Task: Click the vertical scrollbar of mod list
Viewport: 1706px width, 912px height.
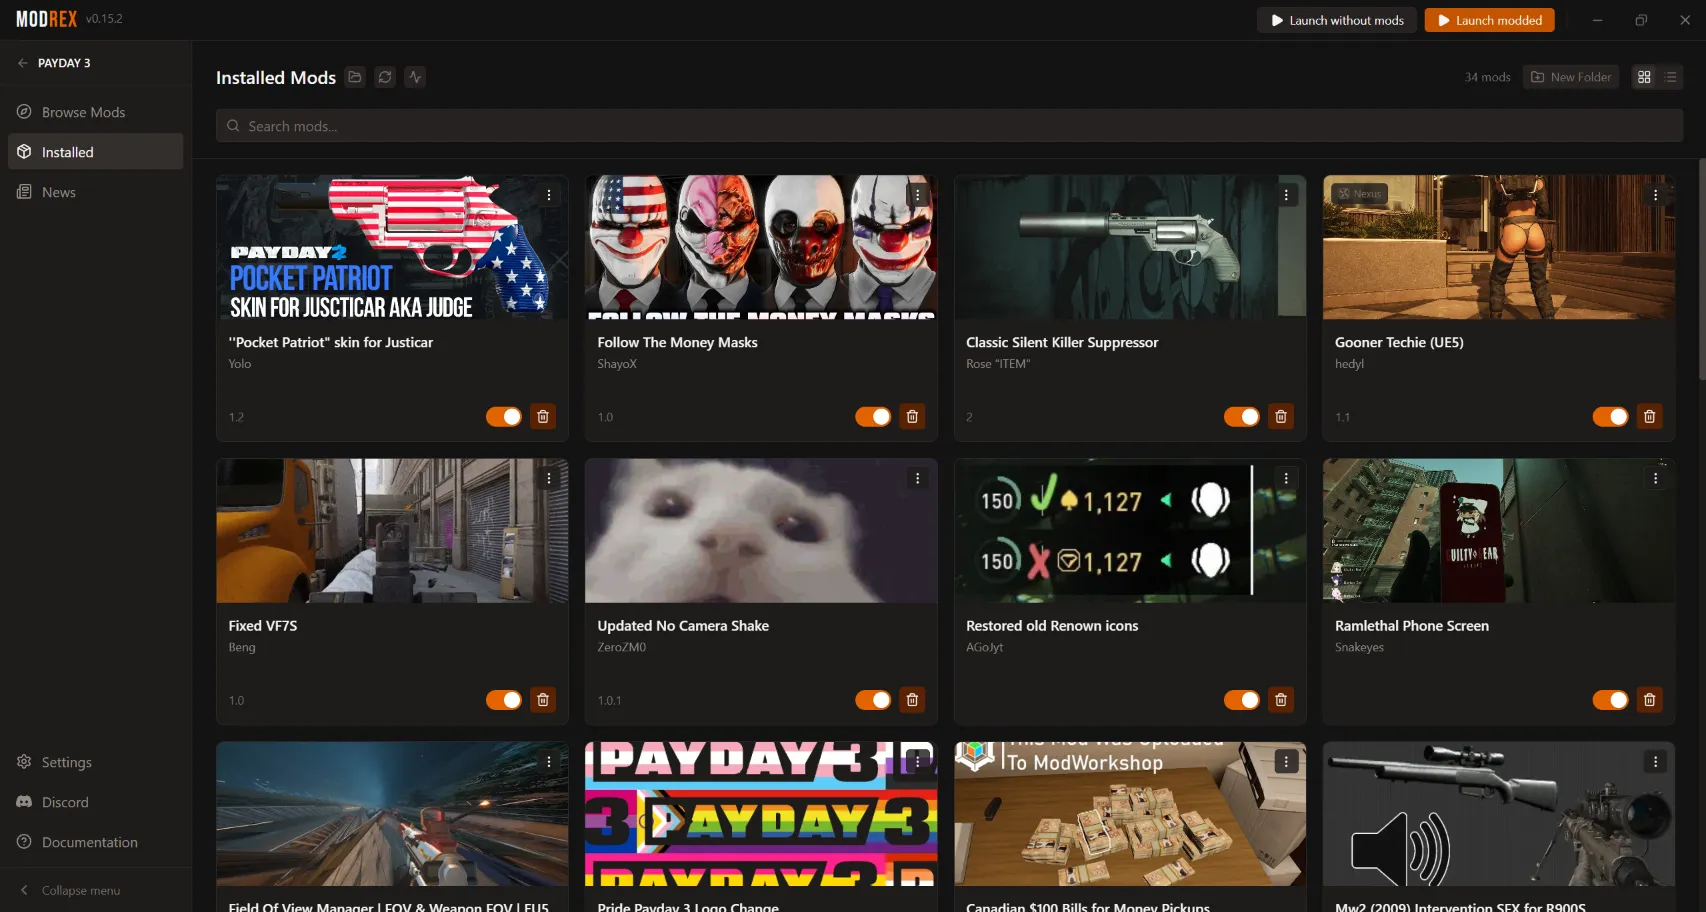Action: 1702,268
